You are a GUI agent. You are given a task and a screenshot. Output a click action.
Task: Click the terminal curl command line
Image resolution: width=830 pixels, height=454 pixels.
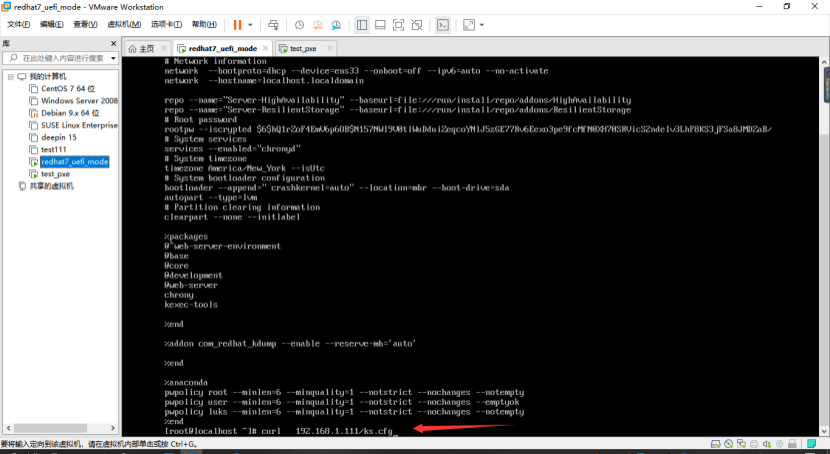pyautogui.click(x=281, y=431)
